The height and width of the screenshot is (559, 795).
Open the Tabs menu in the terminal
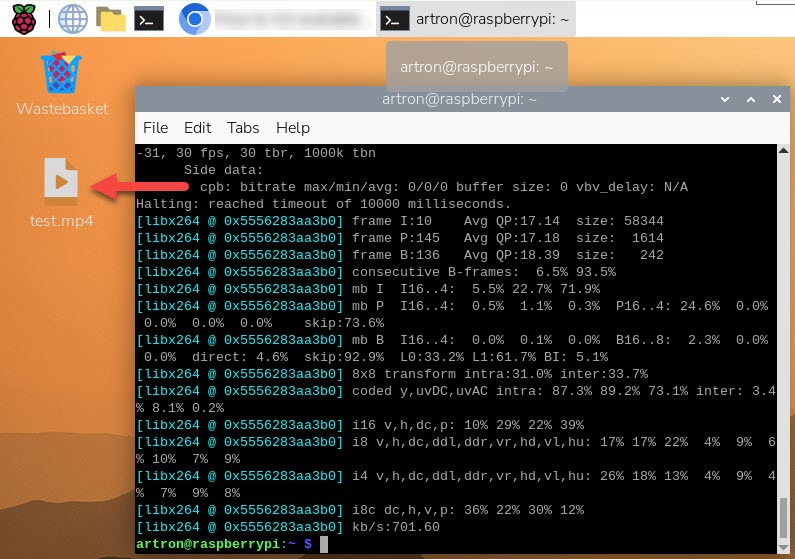(x=243, y=128)
